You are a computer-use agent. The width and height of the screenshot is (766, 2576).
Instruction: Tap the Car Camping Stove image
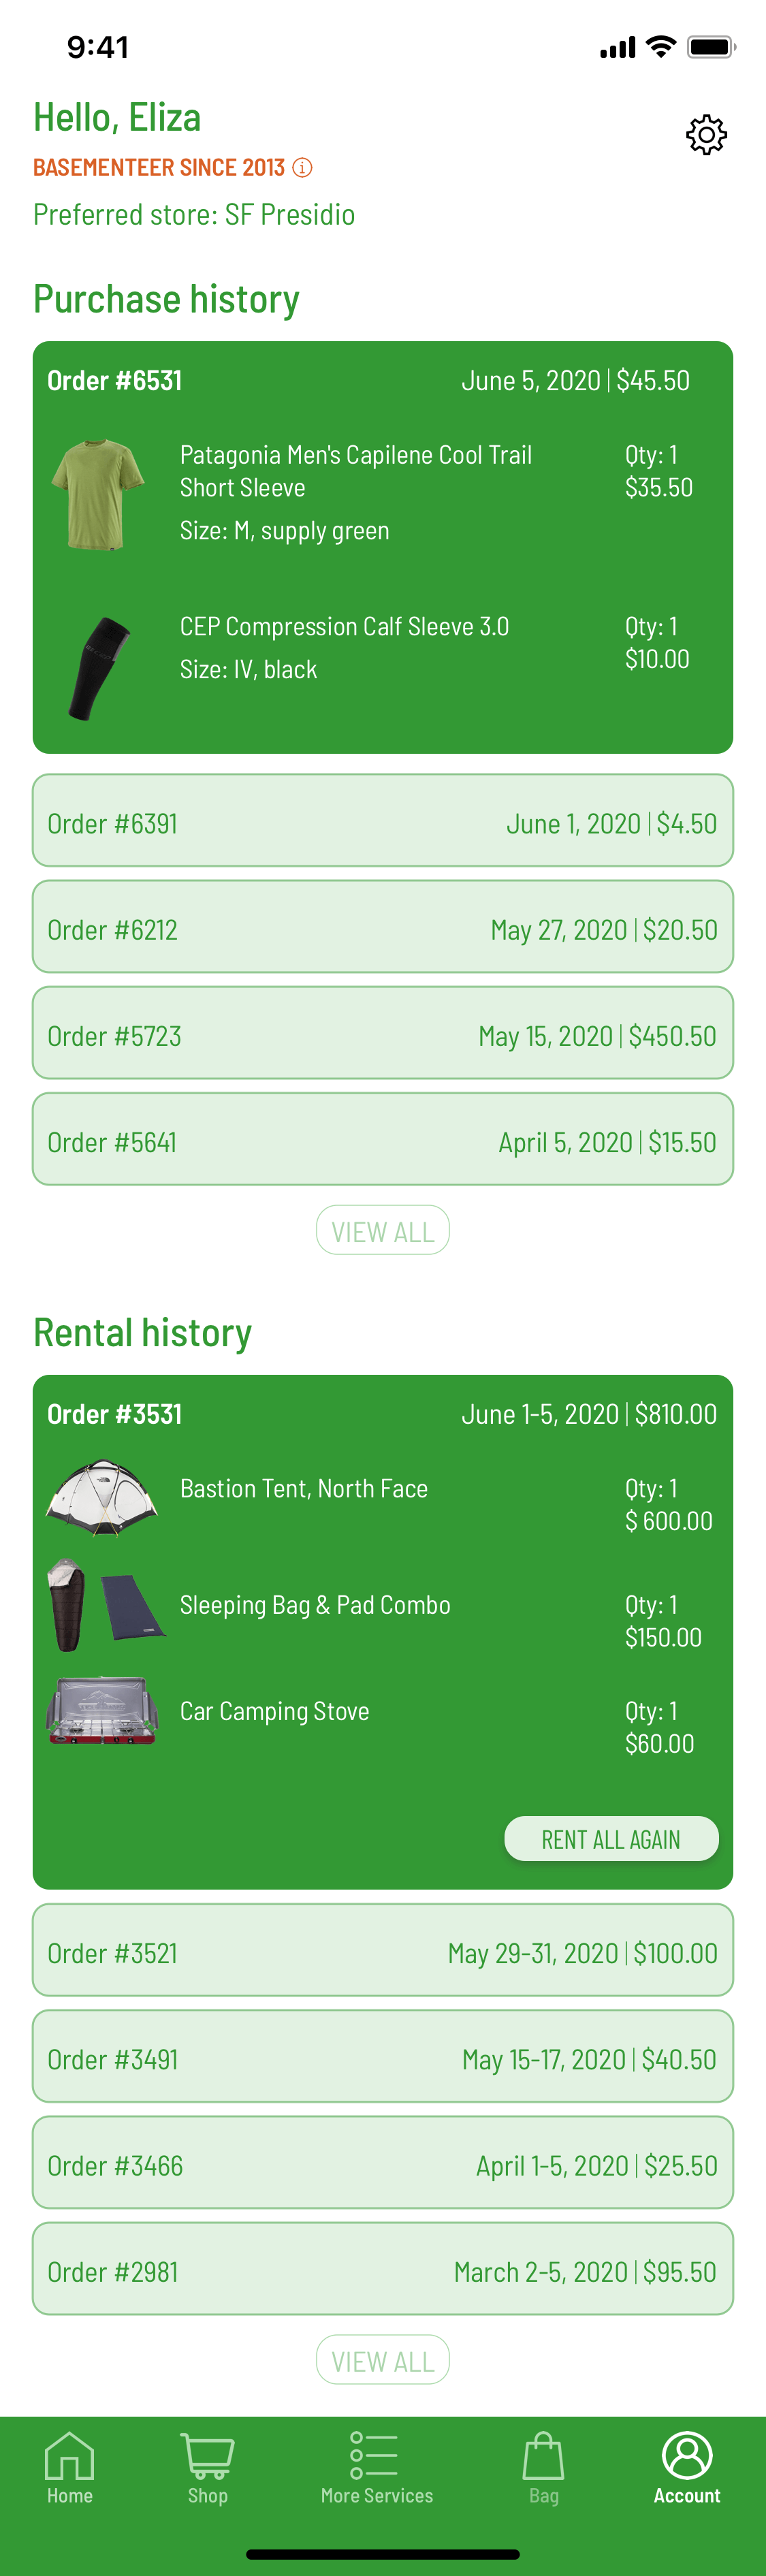pyautogui.click(x=102, y=1710)
